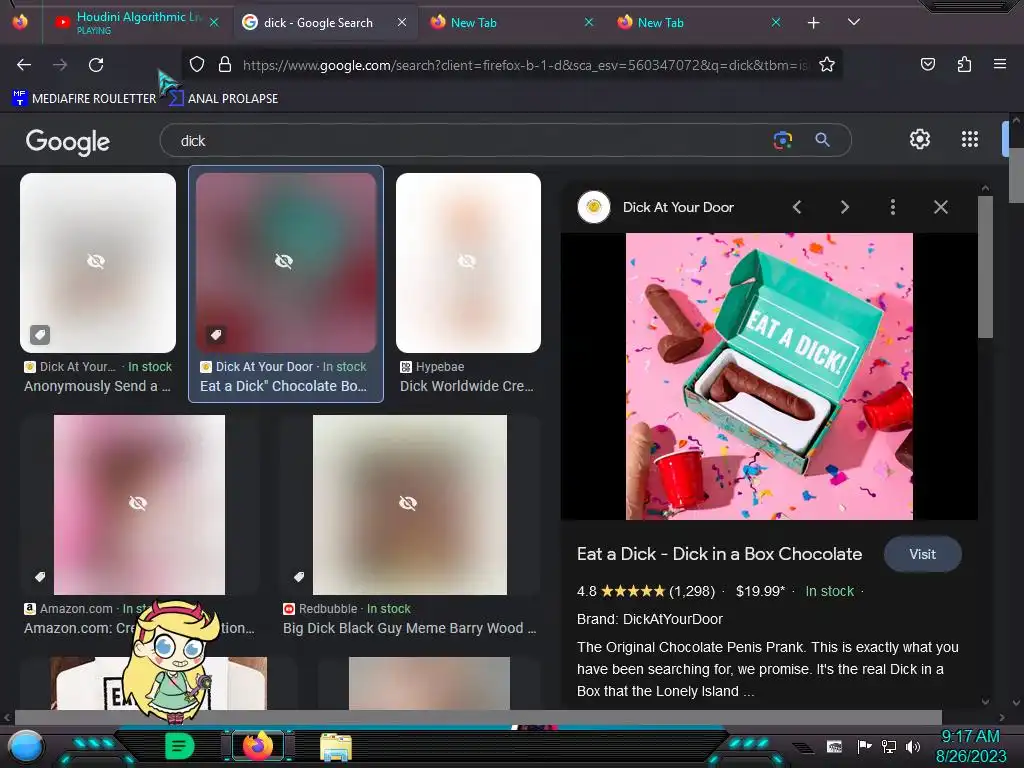Open the large product photo in preview panel
The width and height of the screenshot is (1024, 768).
click(769, 376)
